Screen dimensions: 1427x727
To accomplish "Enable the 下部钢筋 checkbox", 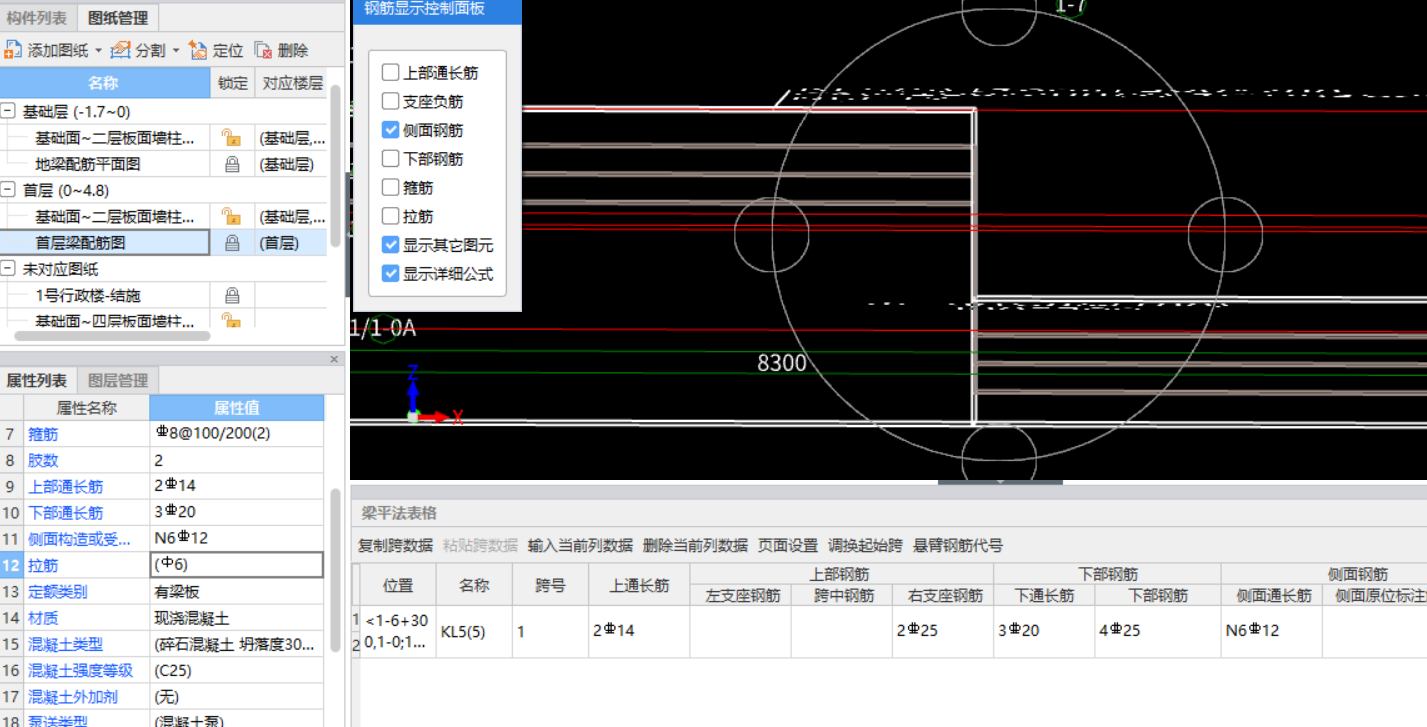I will (x=390, y=158).
